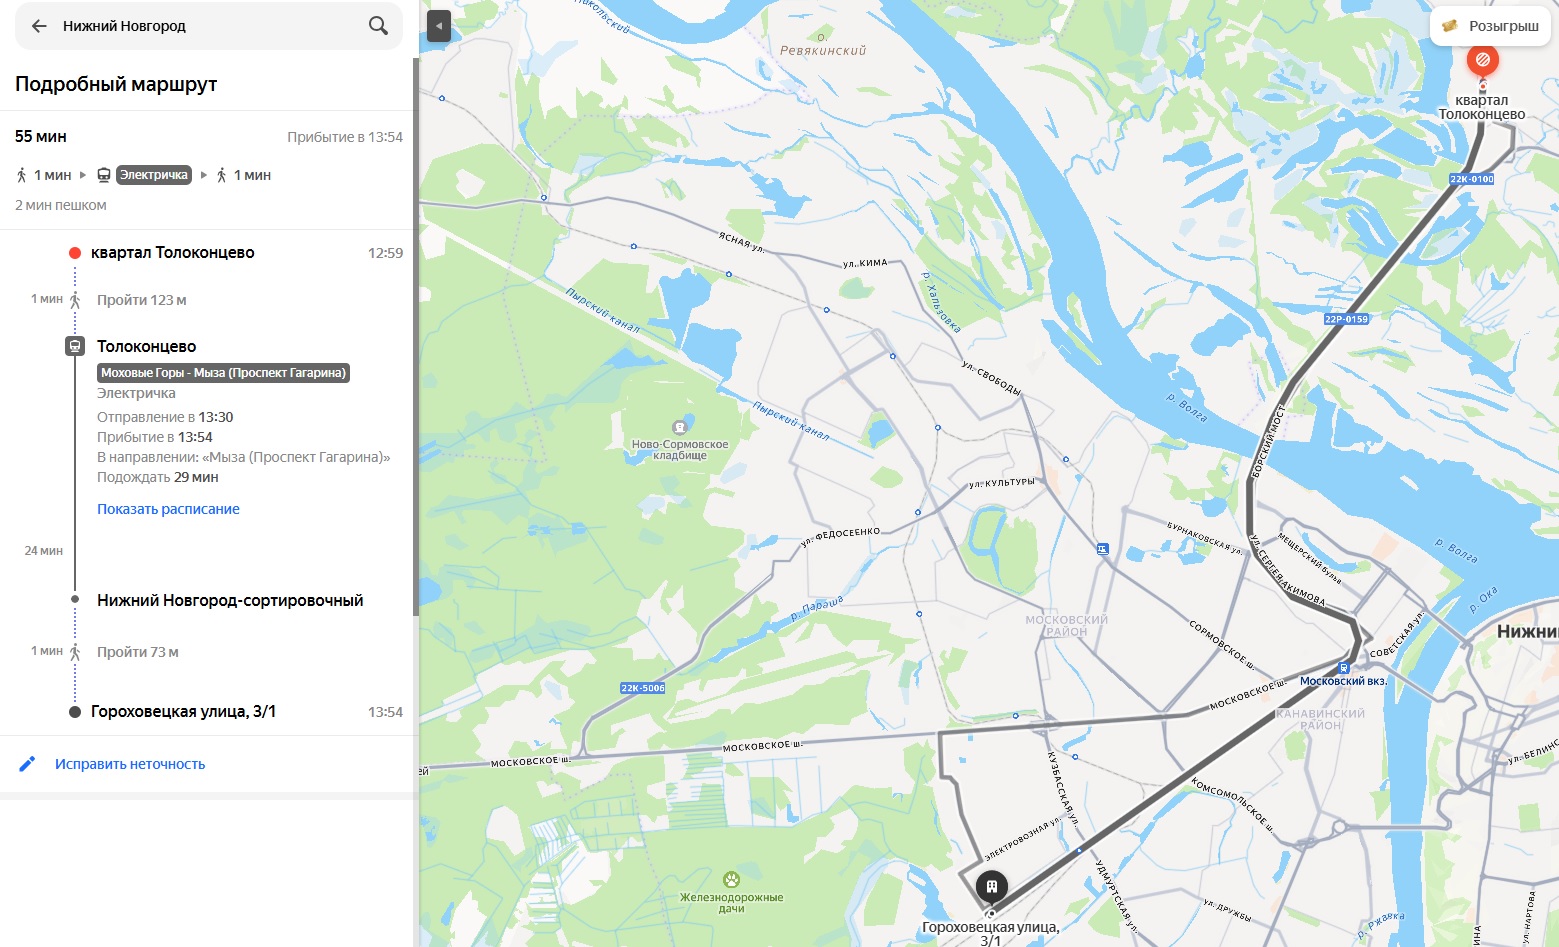Click the Гороховецкая улица destination pin
Screen dimensions: 1559x947
pos(991,887)
